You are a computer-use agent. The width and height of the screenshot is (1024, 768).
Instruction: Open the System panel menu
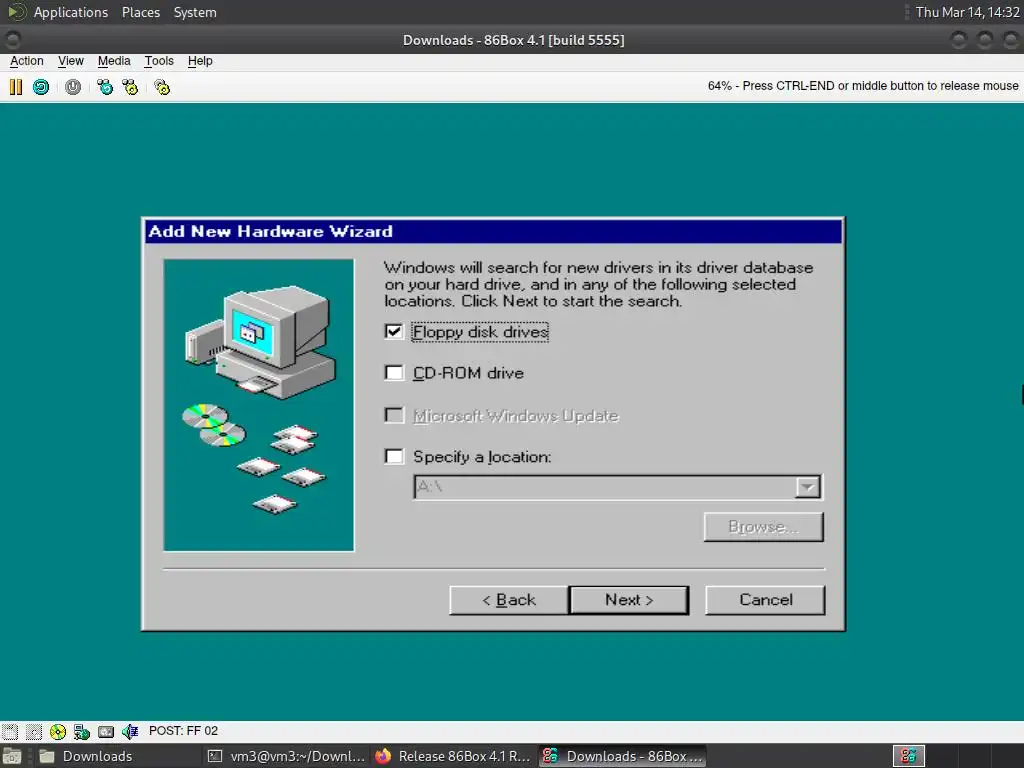click(195, 12)
